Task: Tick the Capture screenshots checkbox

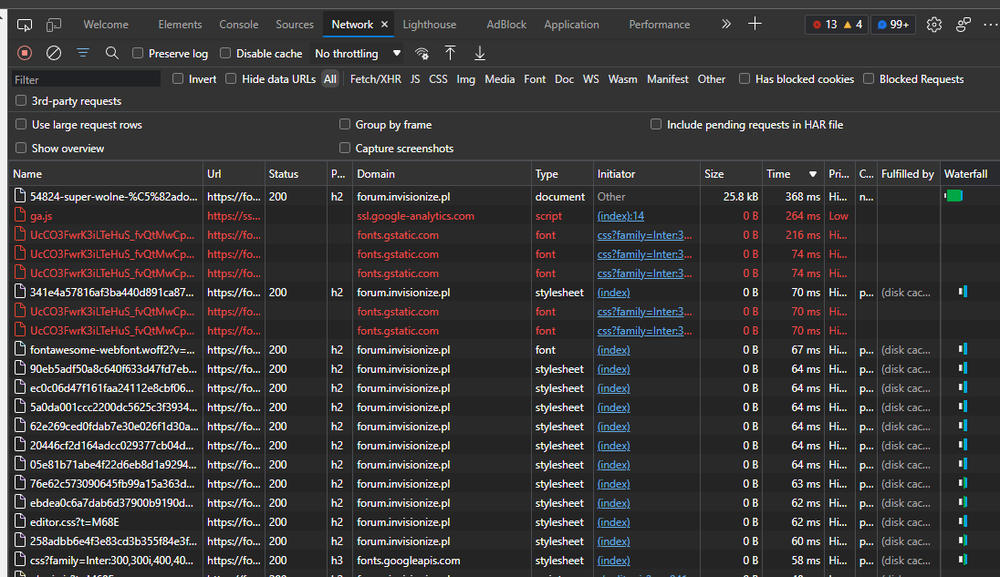Action: [x=345, y=148]
